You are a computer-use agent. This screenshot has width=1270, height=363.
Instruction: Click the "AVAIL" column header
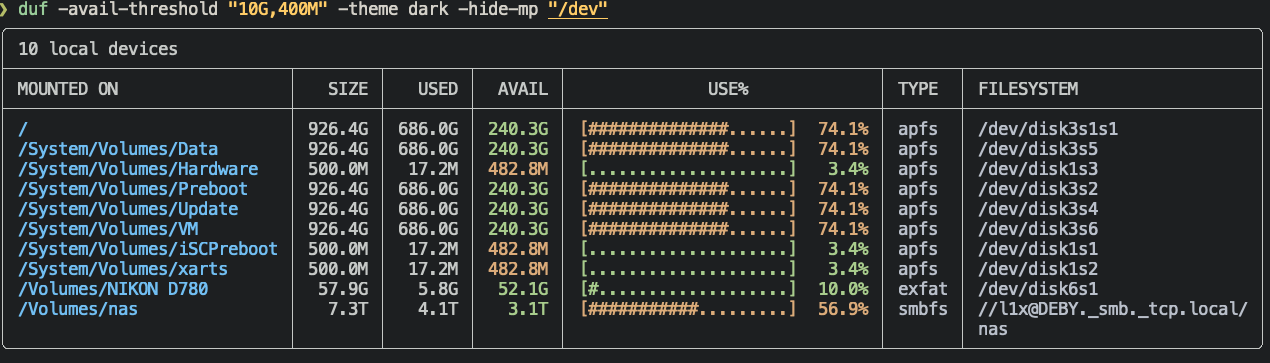click(x=523, y=89)
